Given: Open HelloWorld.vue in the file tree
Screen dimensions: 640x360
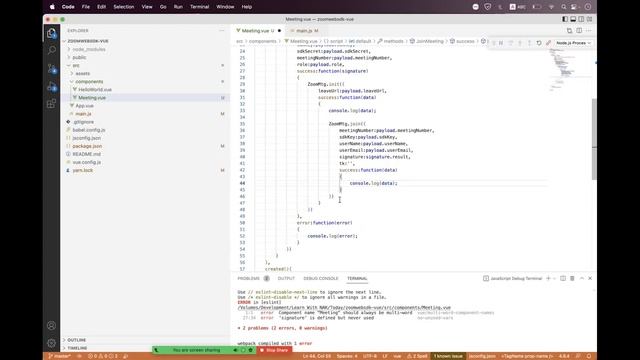Looking at the screenshot, I should (95, 89).
